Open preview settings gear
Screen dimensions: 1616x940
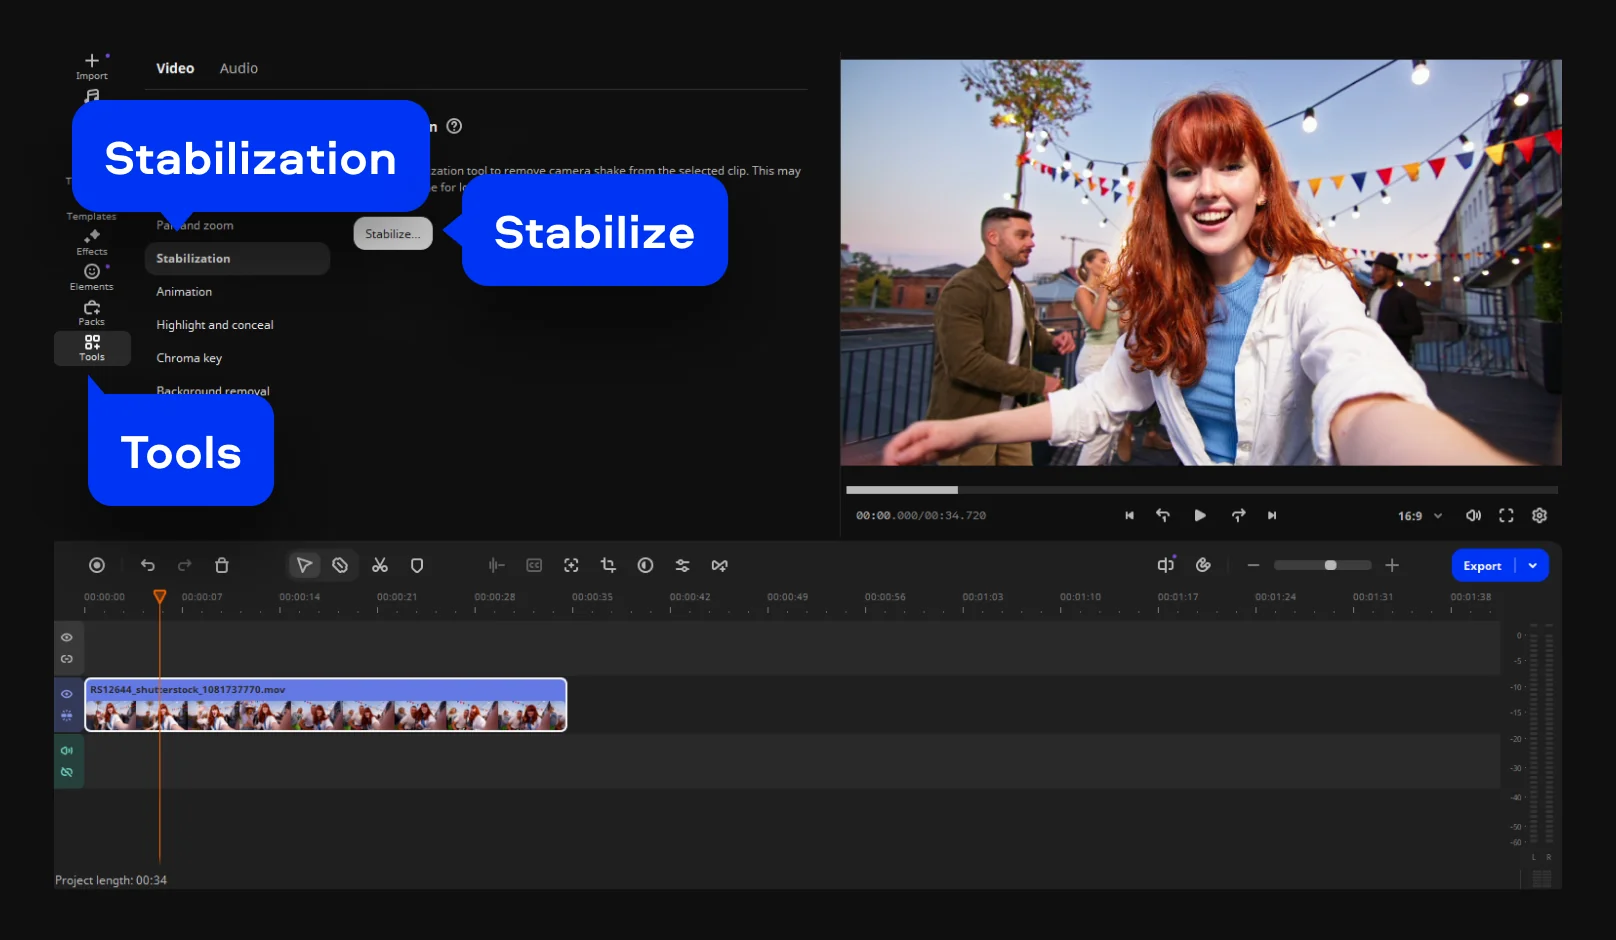[1540, 516]
